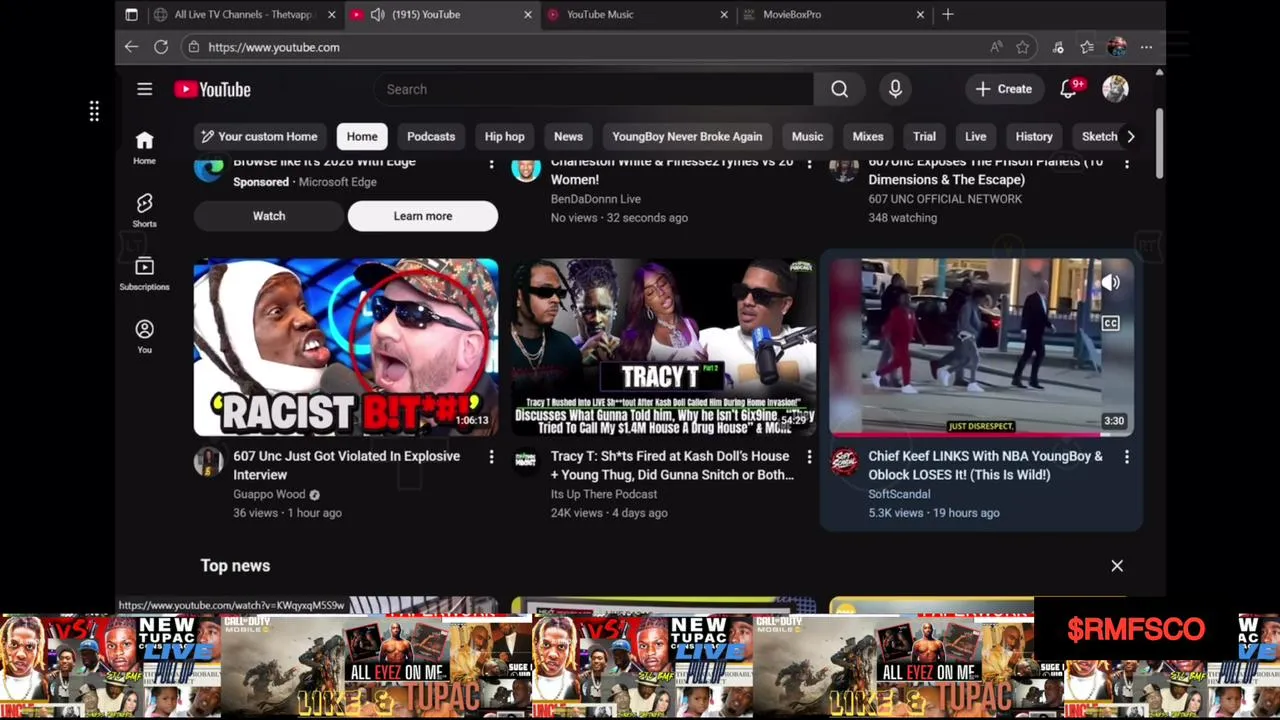Click the search magnifier button

tap(839, 89)
